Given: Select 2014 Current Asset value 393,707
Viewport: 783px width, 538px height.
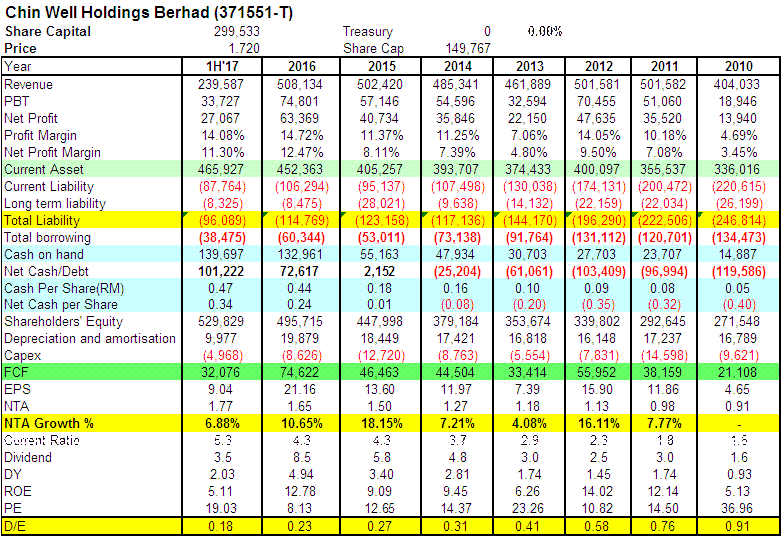Looking at the screenshot, I should click(x=455, y=169).
